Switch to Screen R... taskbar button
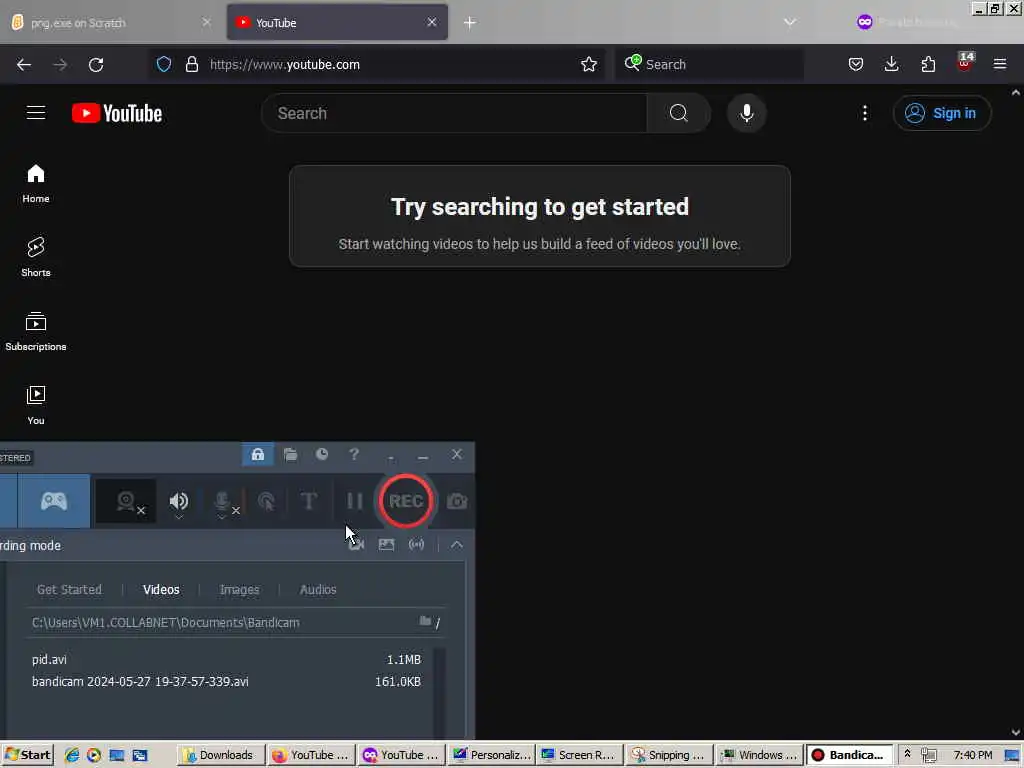Image resolution: width=1024 pixels, height=768 pixels. [x=580, y=755]
